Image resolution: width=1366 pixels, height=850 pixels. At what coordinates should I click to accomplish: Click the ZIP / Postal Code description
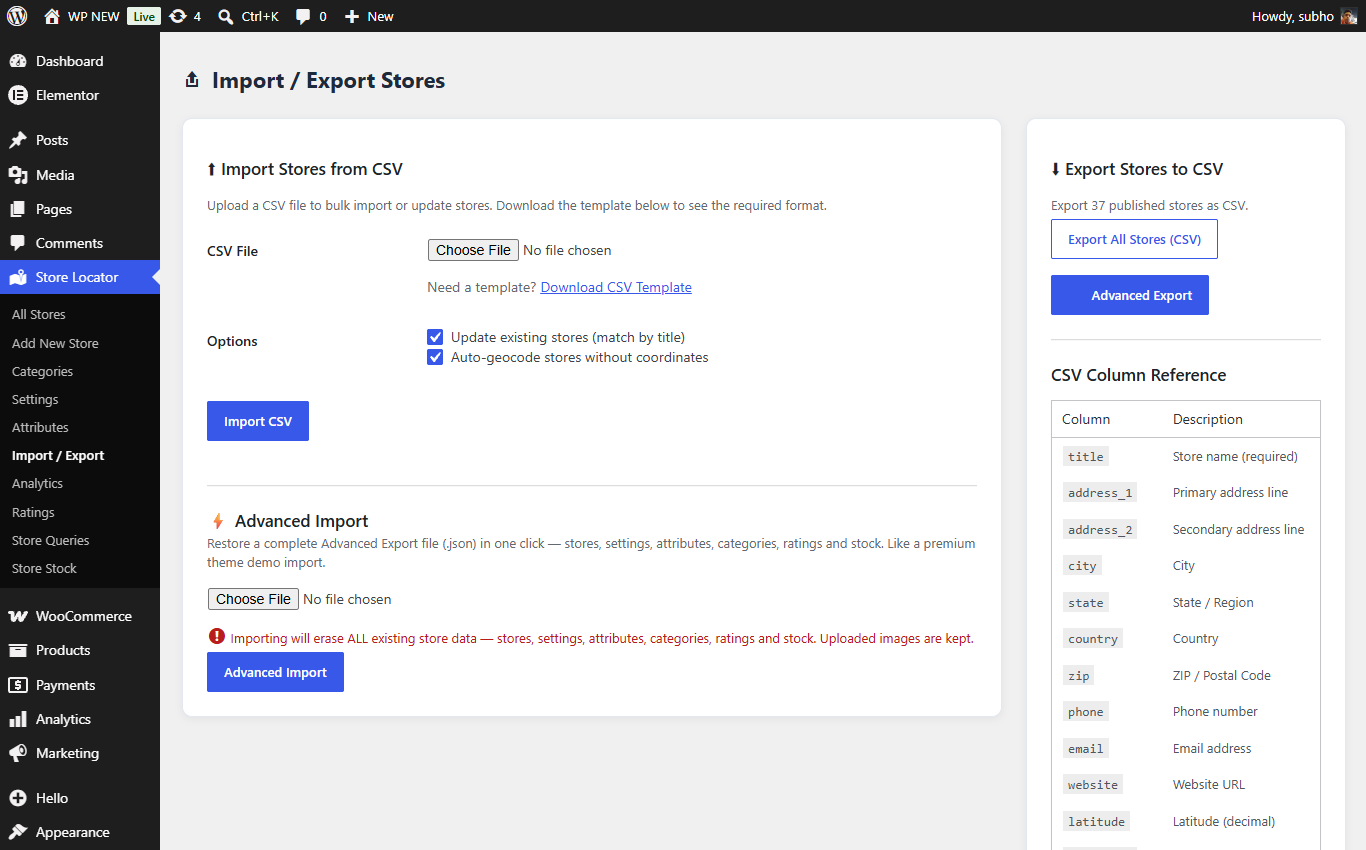(x=1222, y=675)
